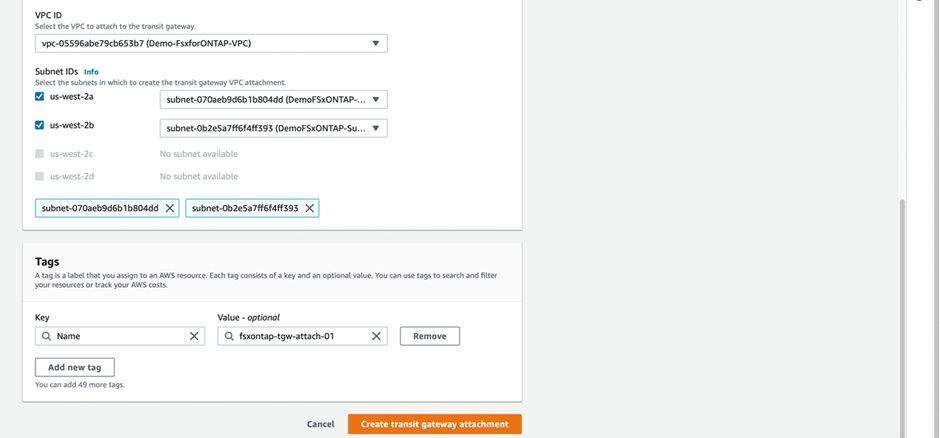Toggle the us-west-2d availability zone checkbox
The height and width of the screenshot is (438, 940).
point(40,176)
